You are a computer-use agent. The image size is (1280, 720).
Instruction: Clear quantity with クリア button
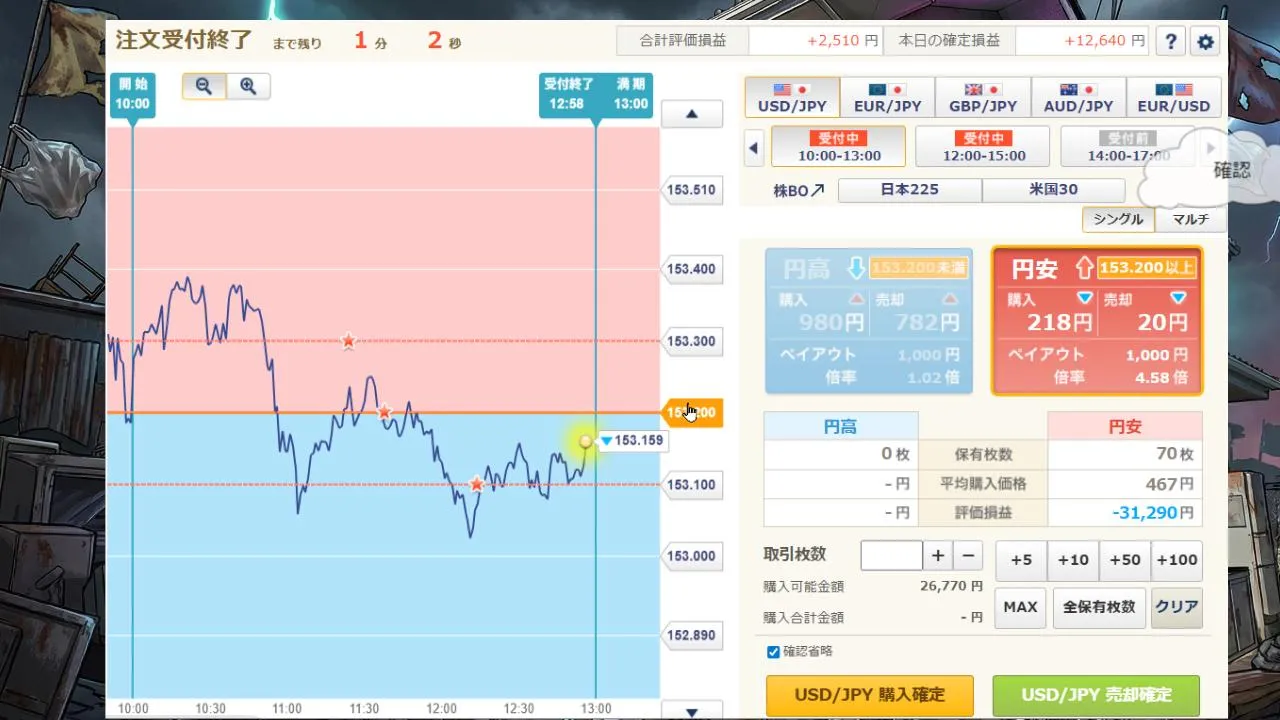click(x=1176, y=607)
